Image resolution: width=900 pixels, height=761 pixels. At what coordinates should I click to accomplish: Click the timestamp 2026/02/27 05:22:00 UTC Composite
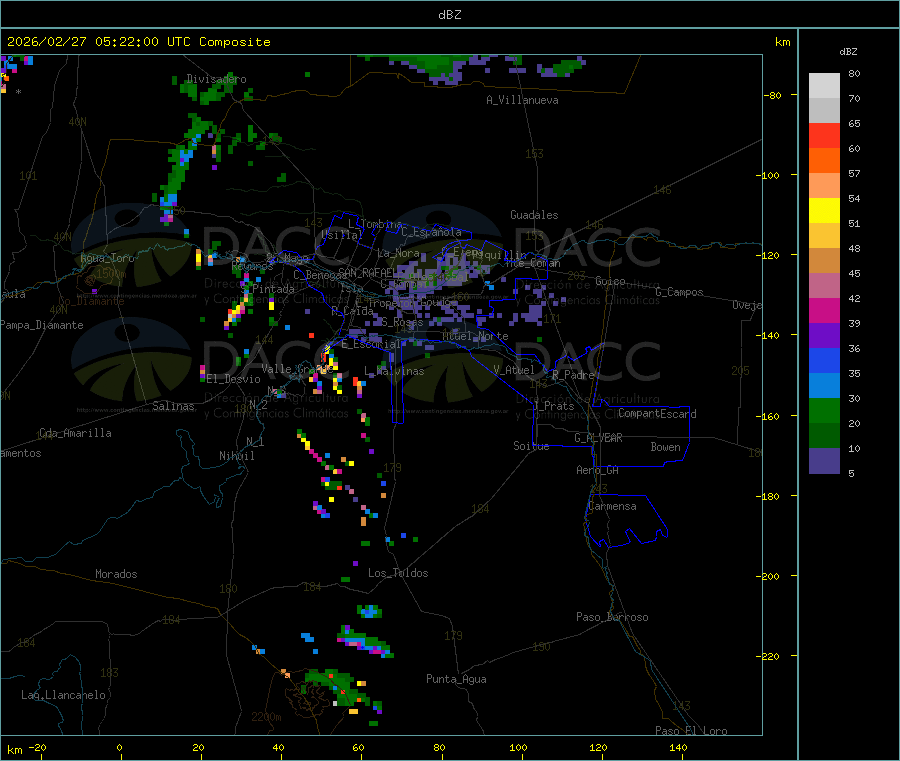138,42
